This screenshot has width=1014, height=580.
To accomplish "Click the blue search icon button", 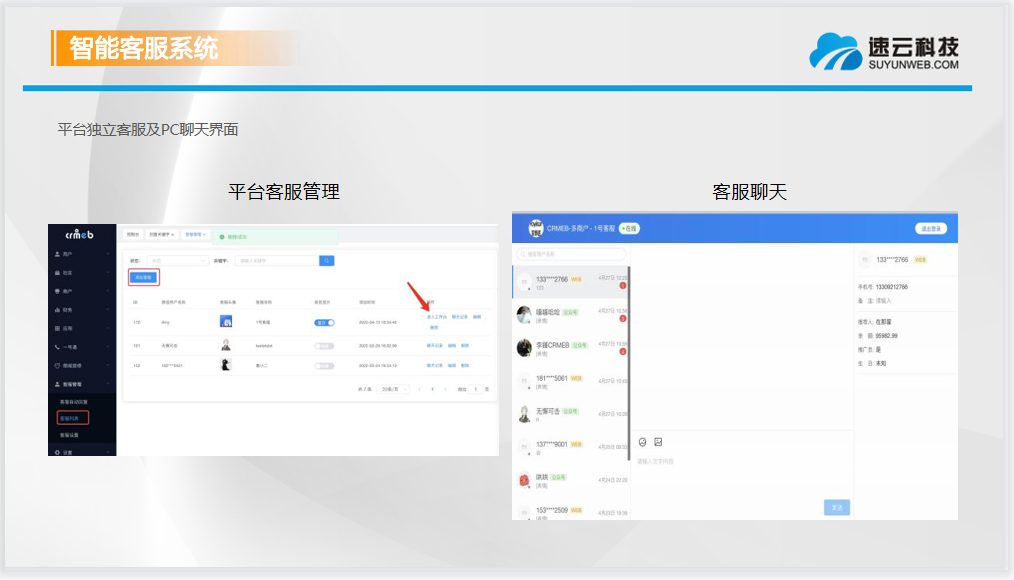I will click(327, 260).
